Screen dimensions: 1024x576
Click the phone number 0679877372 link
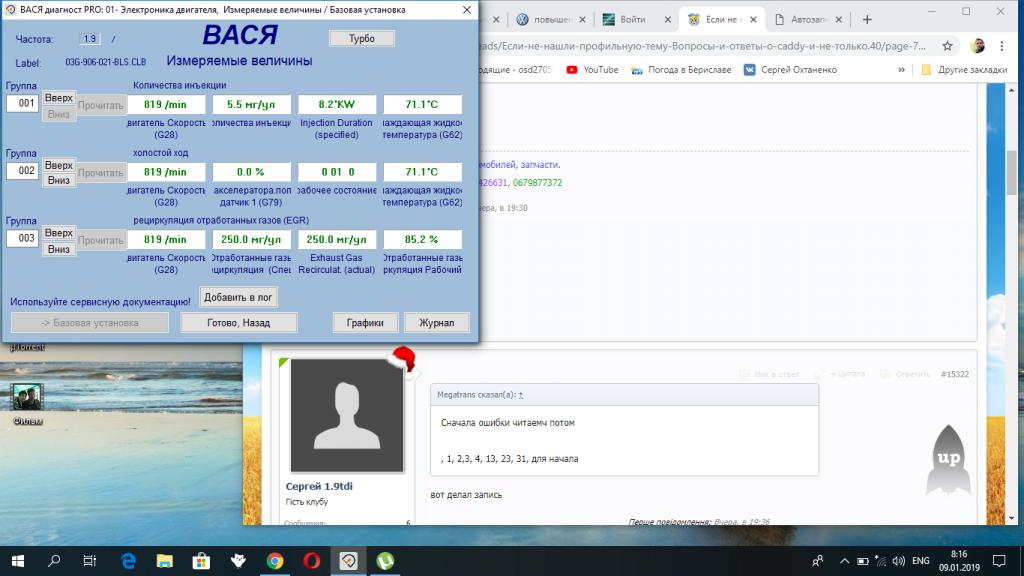tap(537, 183)
